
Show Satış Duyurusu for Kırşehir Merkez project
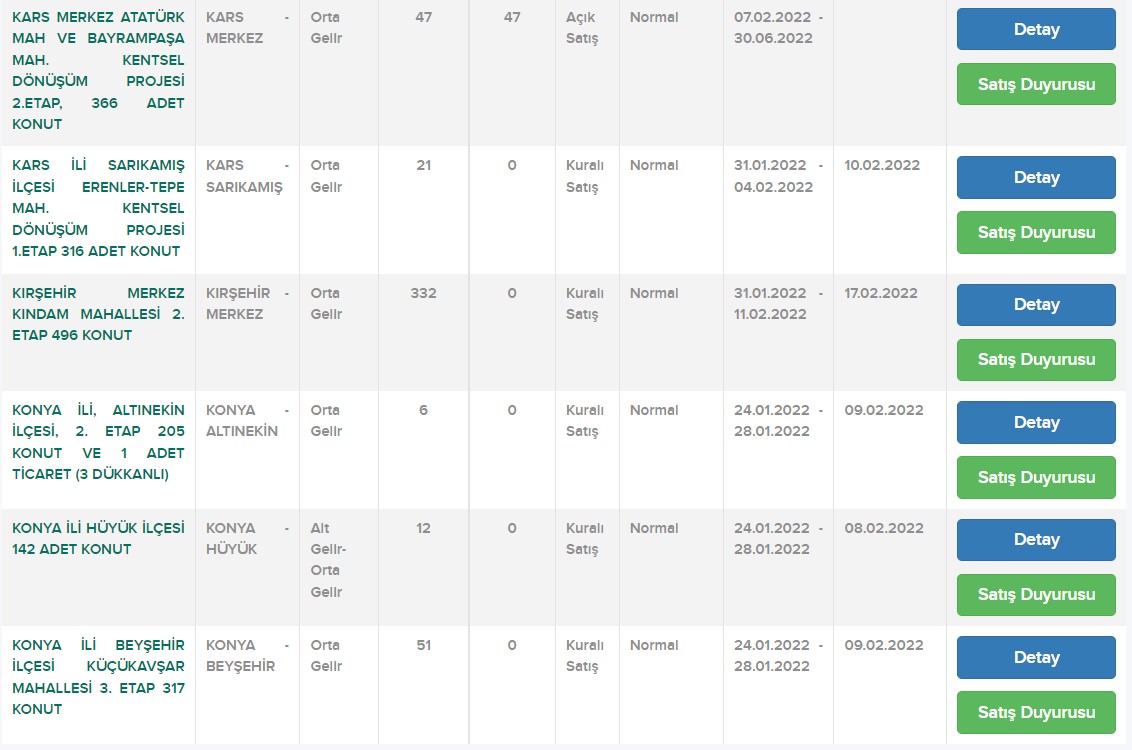[1036, 359]
